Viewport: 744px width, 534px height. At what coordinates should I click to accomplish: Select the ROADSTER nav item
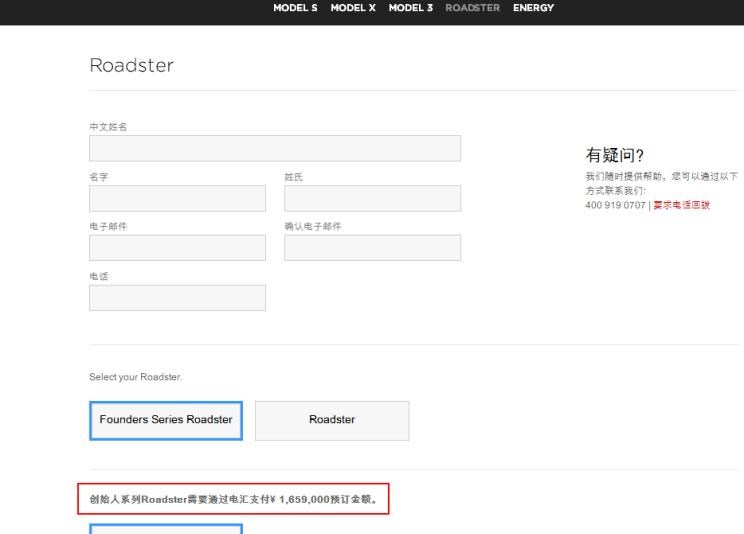click(473, 8)
